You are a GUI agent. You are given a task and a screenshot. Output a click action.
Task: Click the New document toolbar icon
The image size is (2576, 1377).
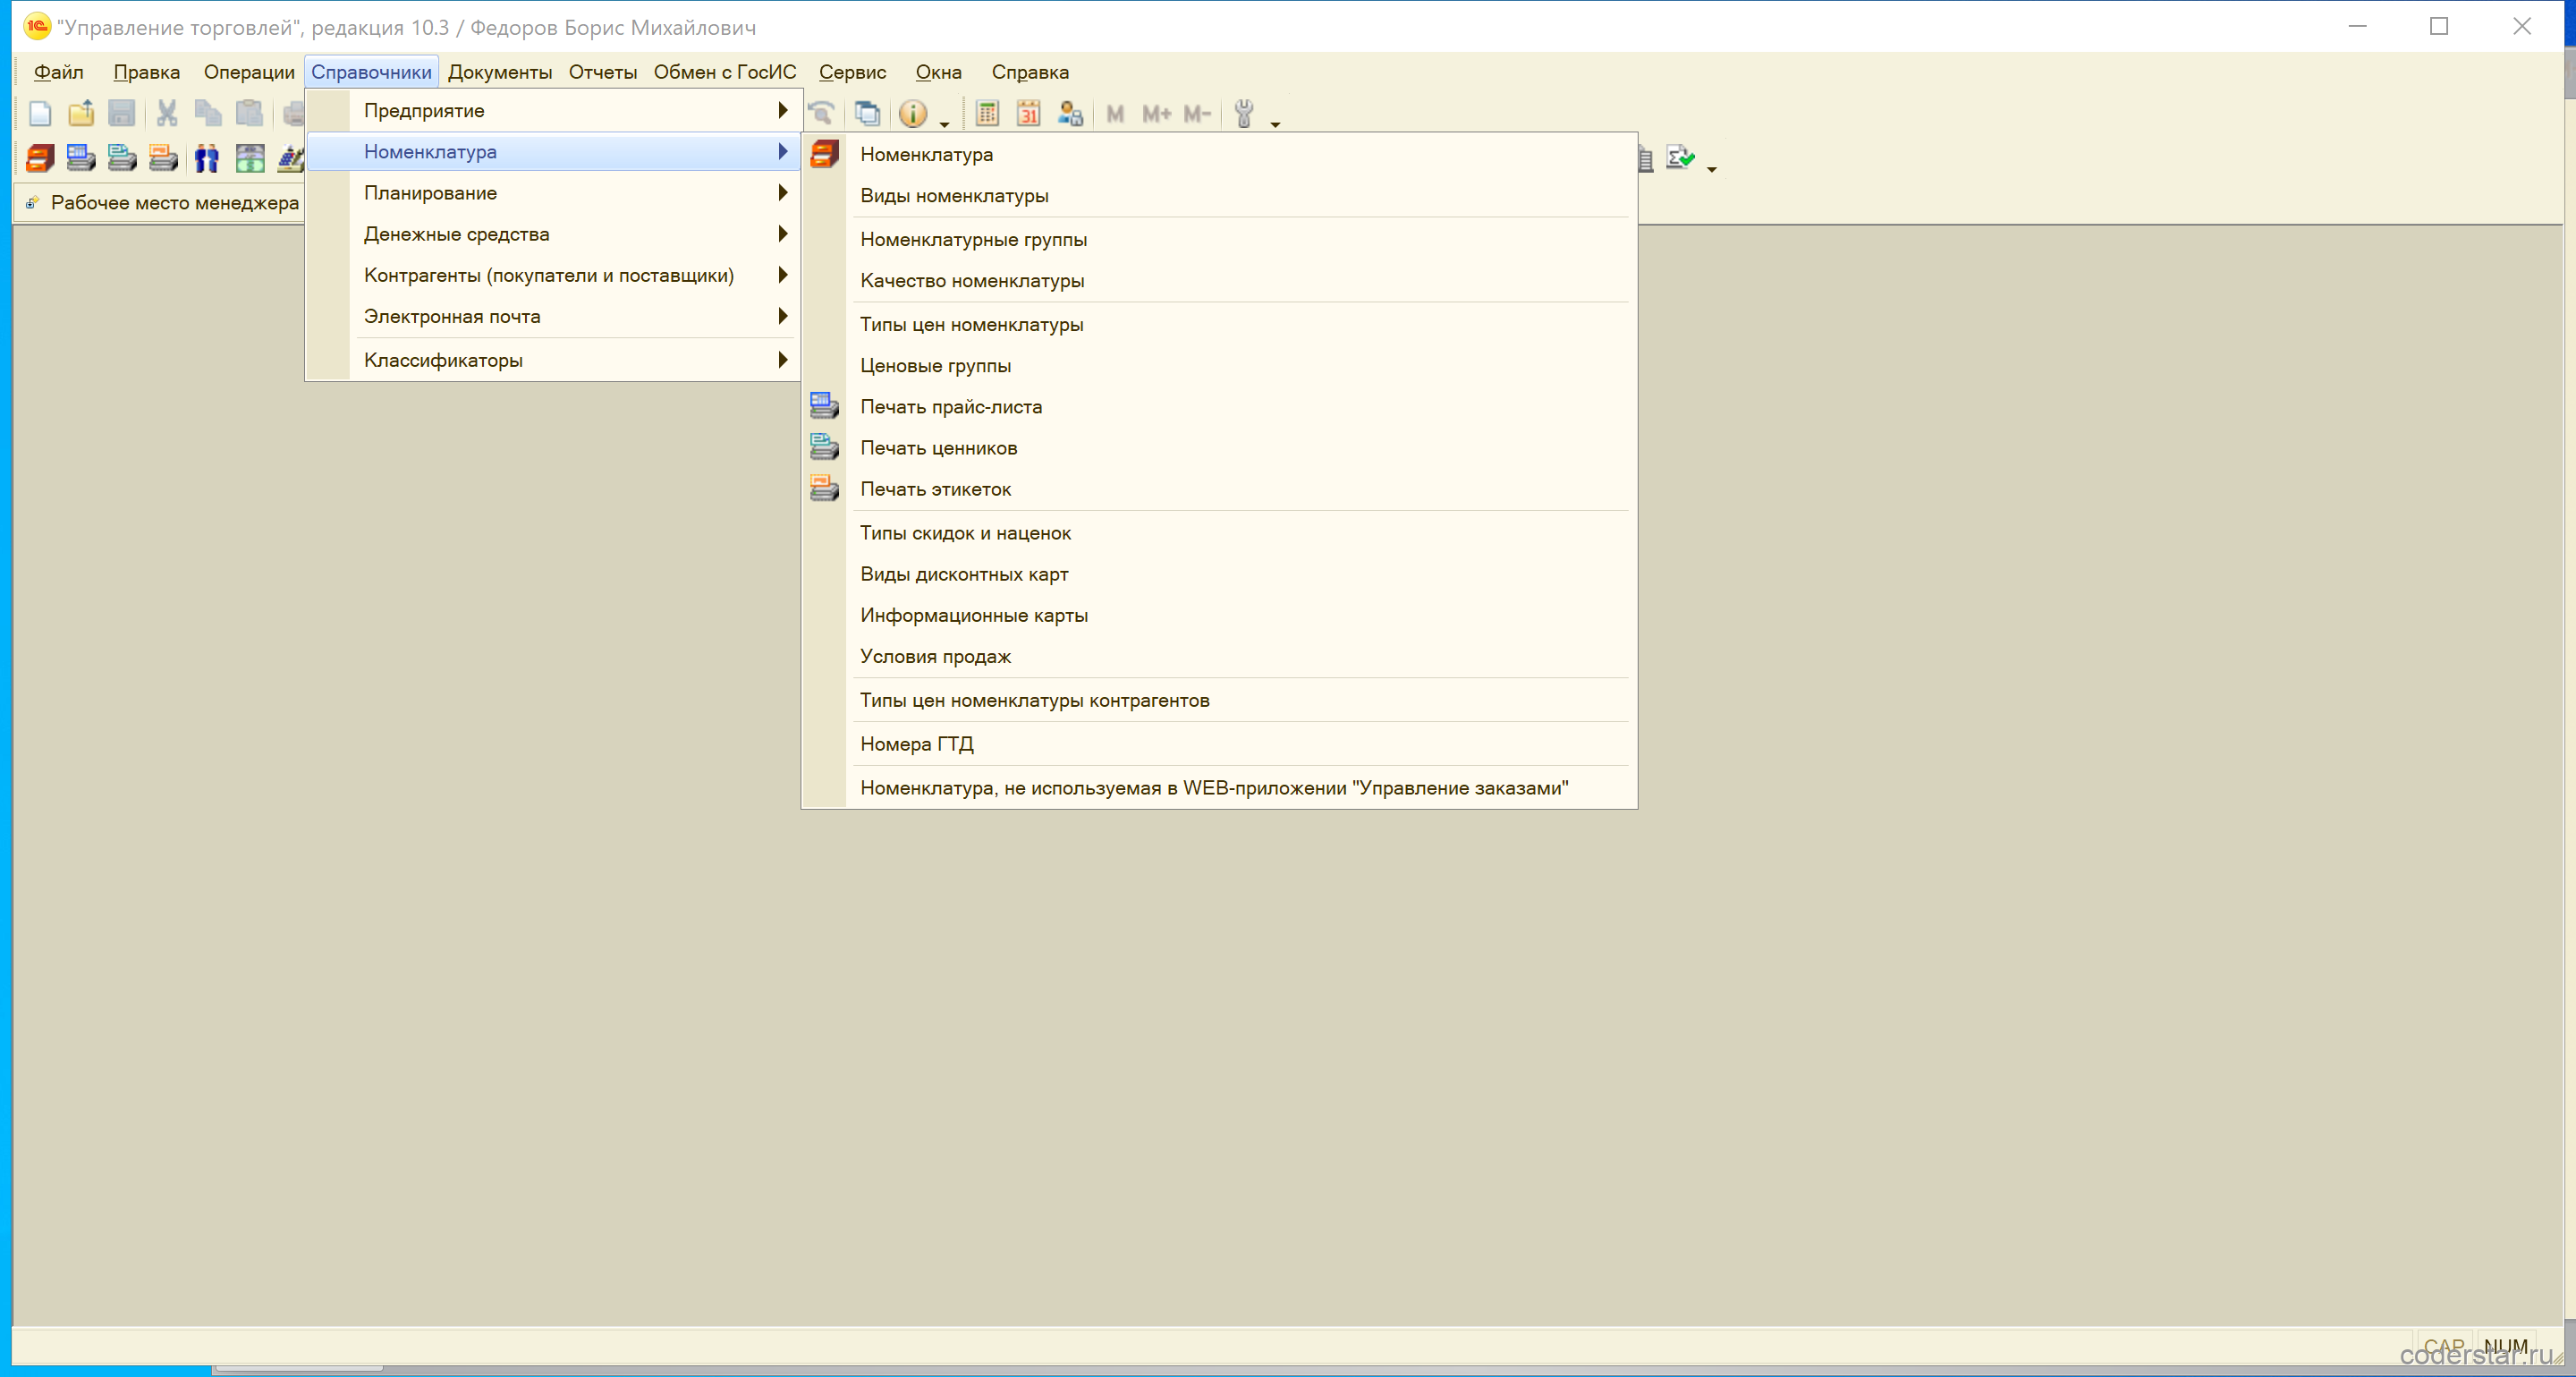click(40, 114)
